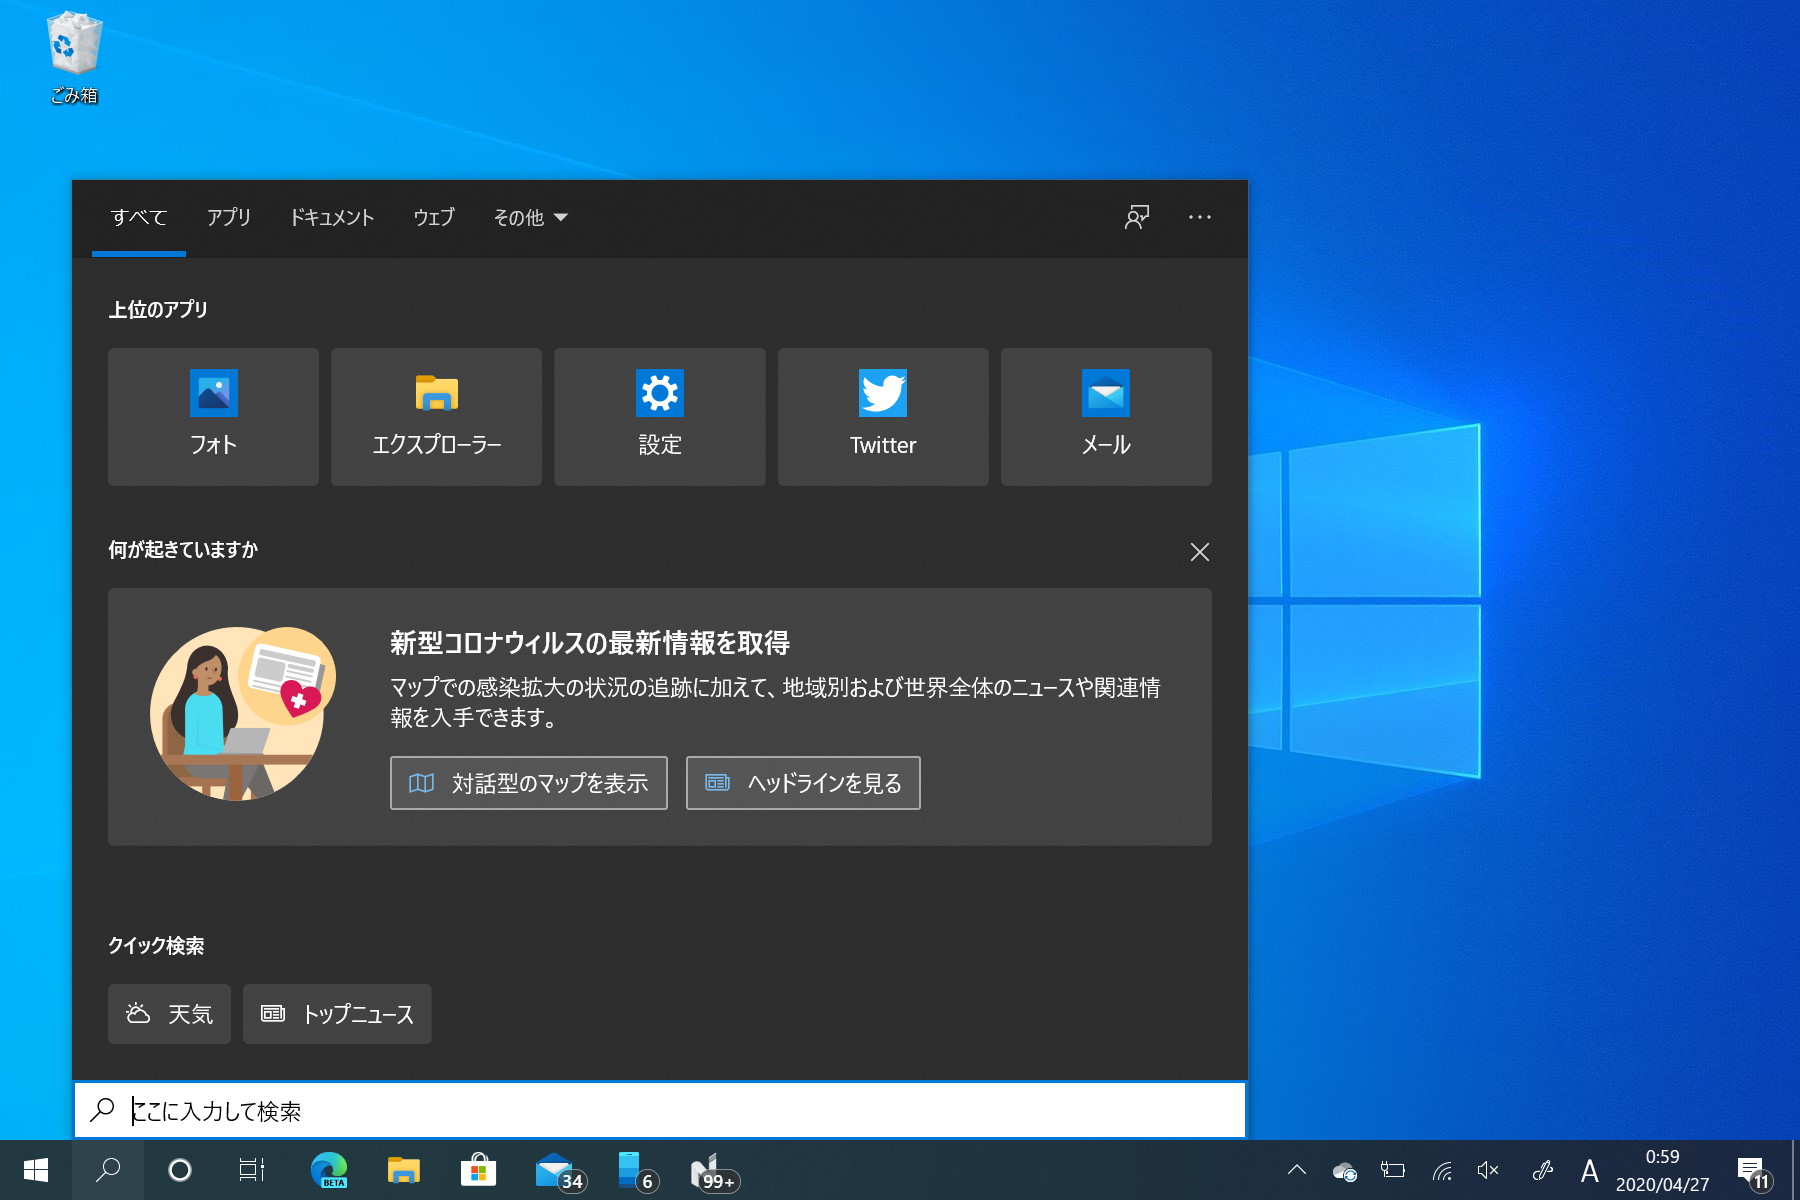Click inside the ここに入力して検索 search box
Viewport: 1800px width, 1200px height.
coord(400,1110)
